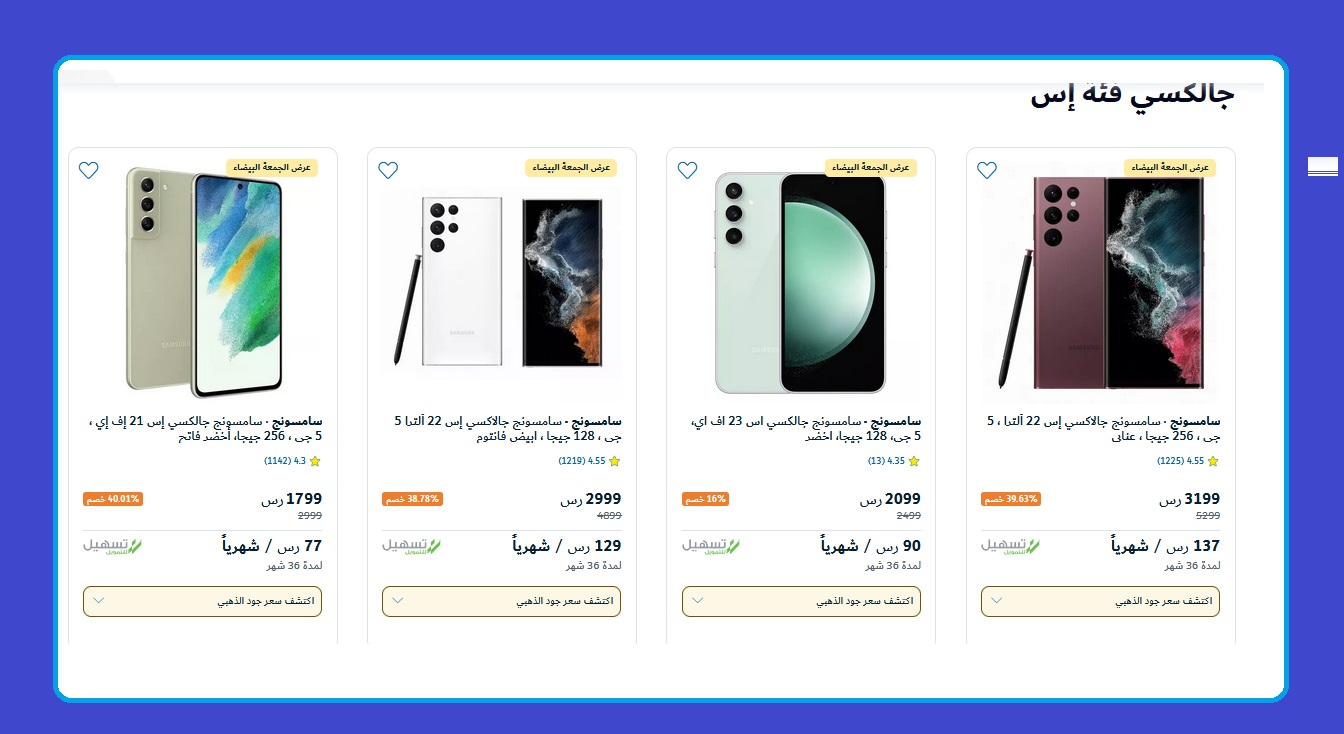This screenshot has width=1344, height=734.
Task: Toggle wishlist heart on Galaxy S21 FE
Action: 88,170
